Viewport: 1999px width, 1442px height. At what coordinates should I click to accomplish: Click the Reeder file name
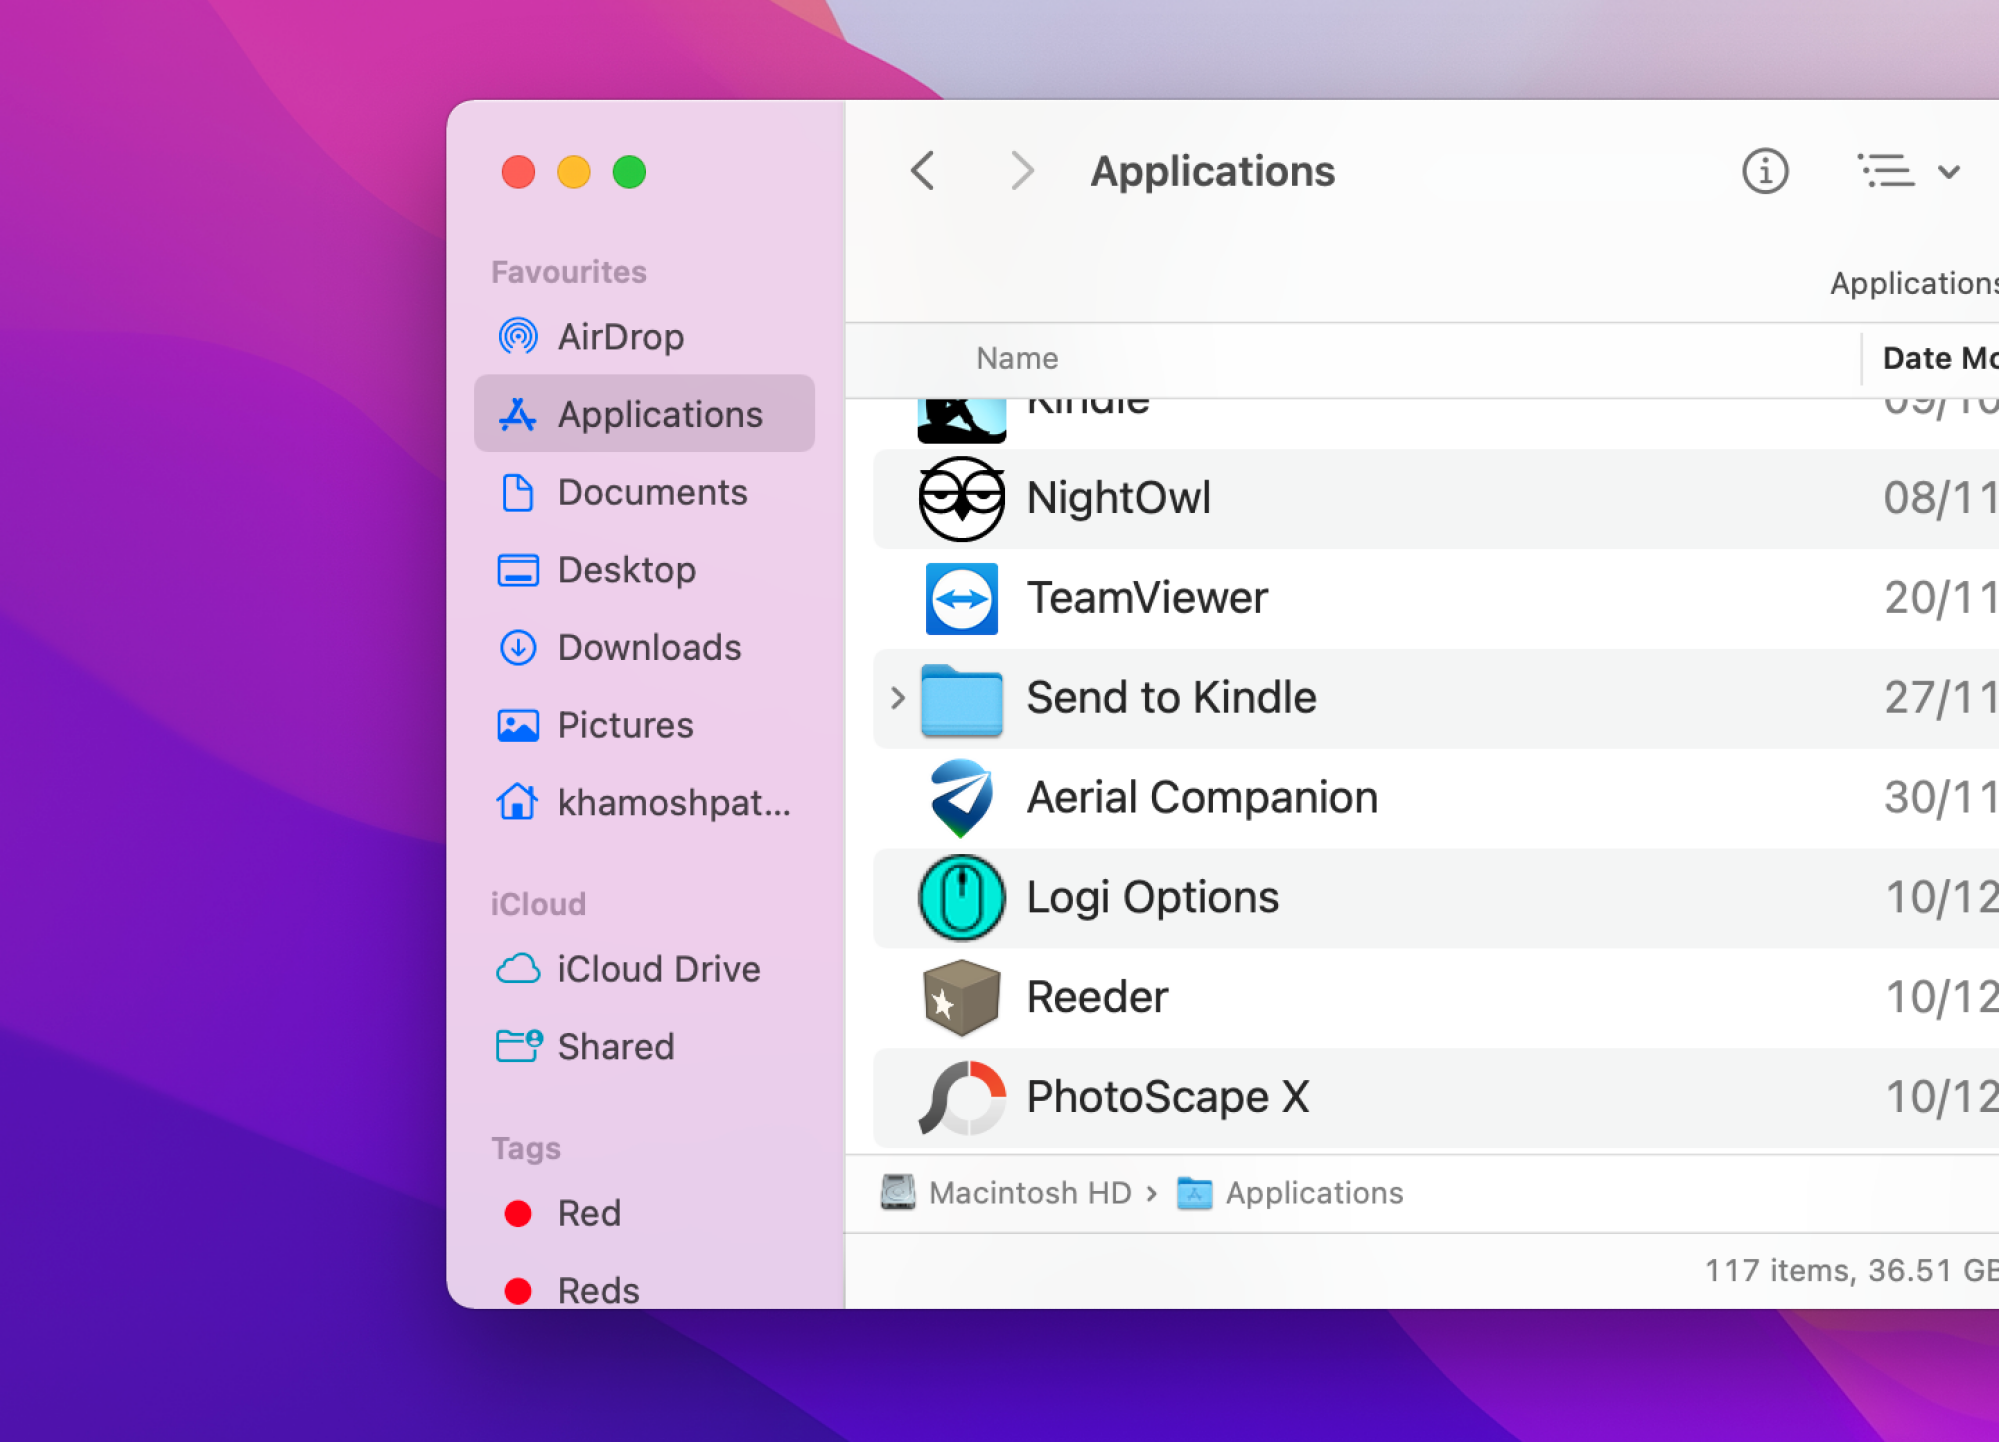click(x=1097, y=997)
